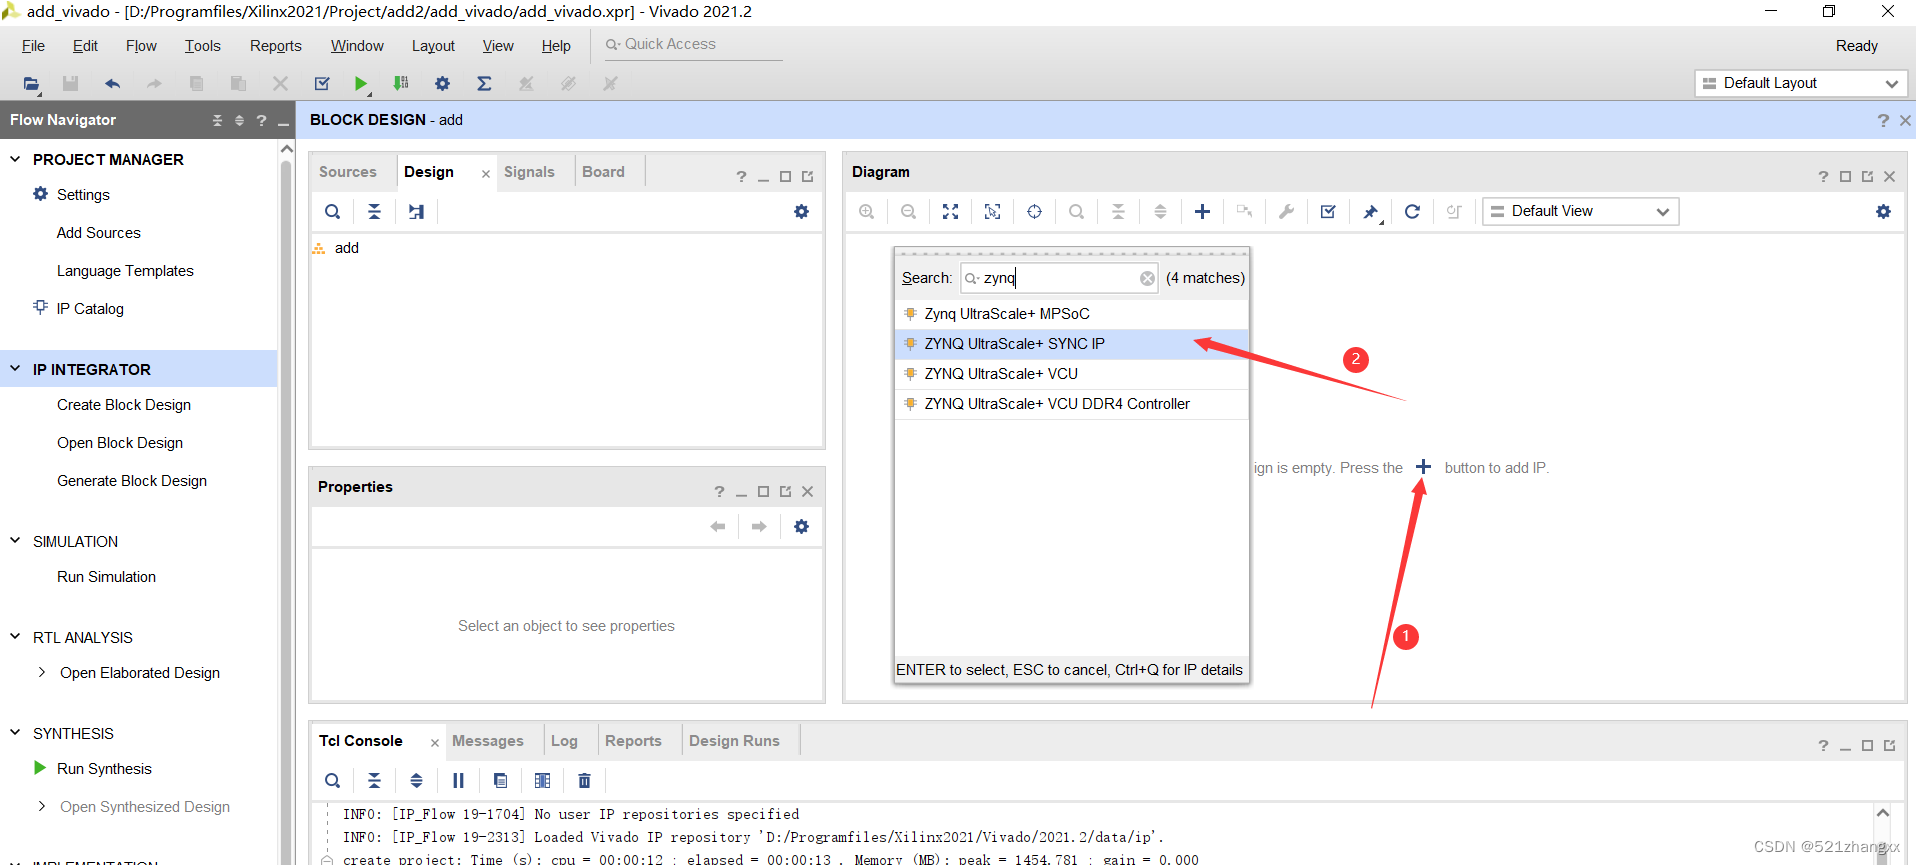Click Run Synthesis

tap(104, 769)
